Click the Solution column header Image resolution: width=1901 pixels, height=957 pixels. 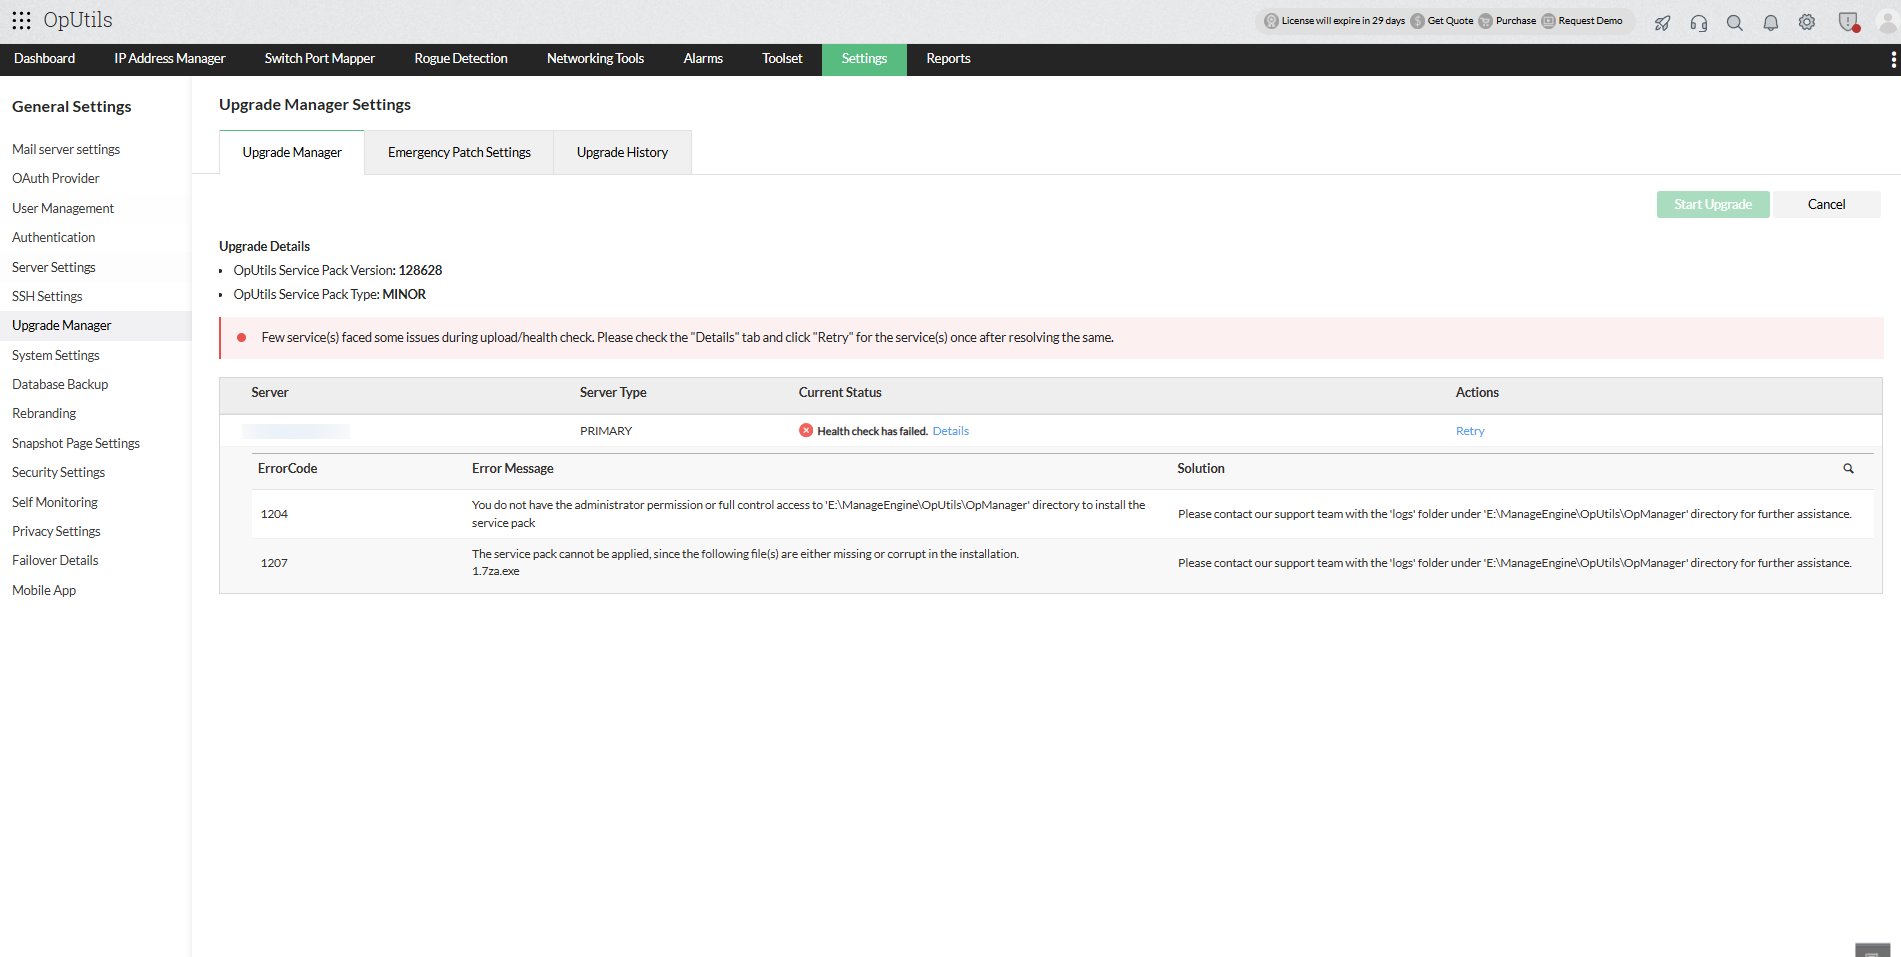click(x=1201, y=468)
